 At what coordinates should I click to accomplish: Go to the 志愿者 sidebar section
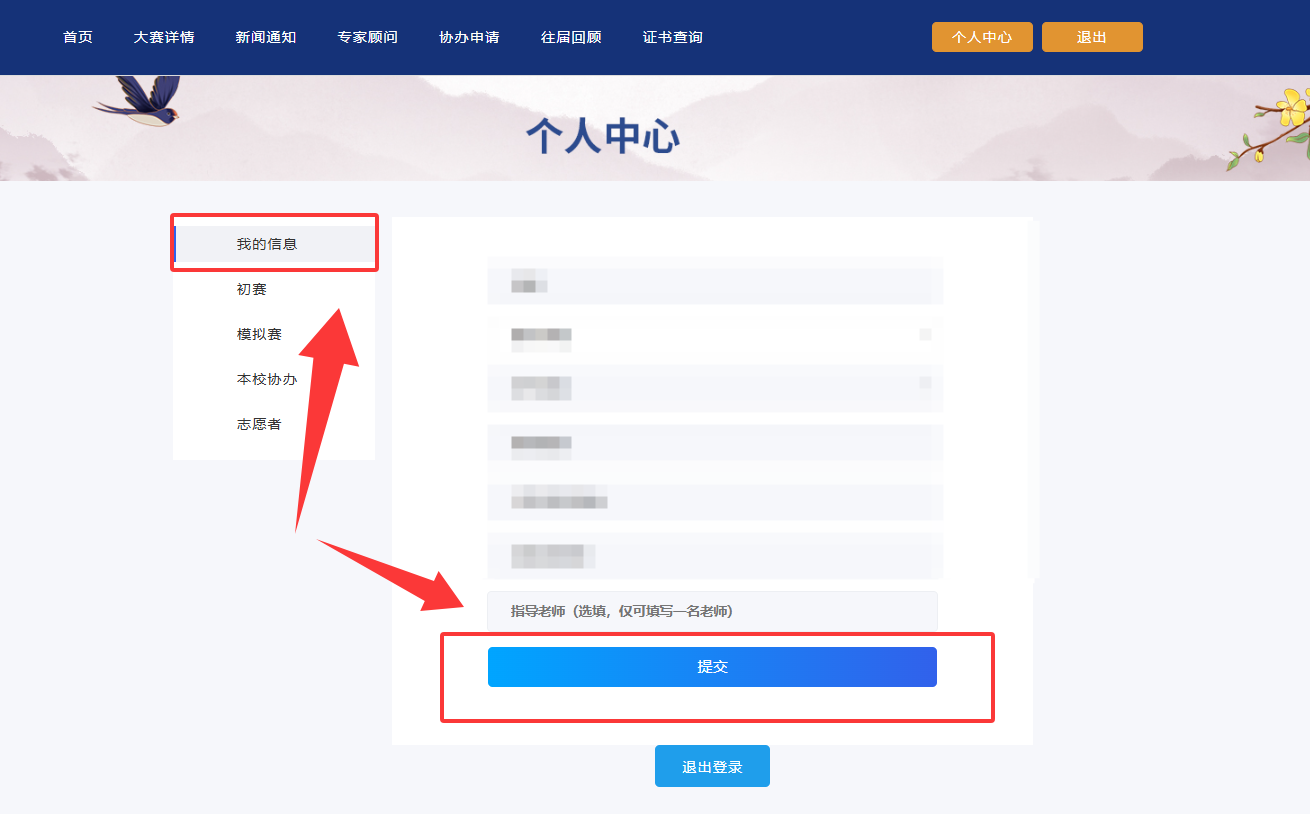click(x=259, y=424)
